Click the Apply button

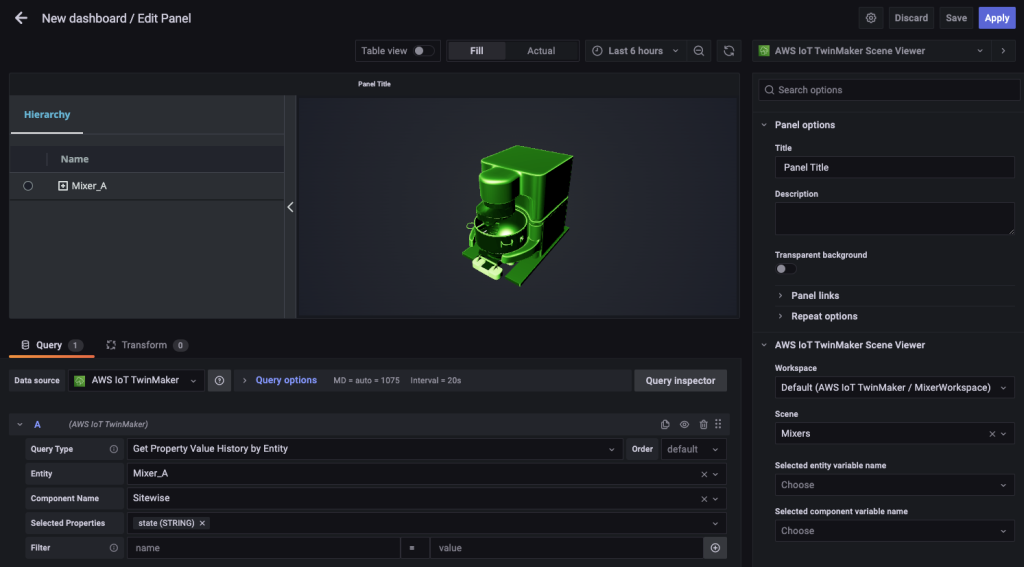point(997,18)
